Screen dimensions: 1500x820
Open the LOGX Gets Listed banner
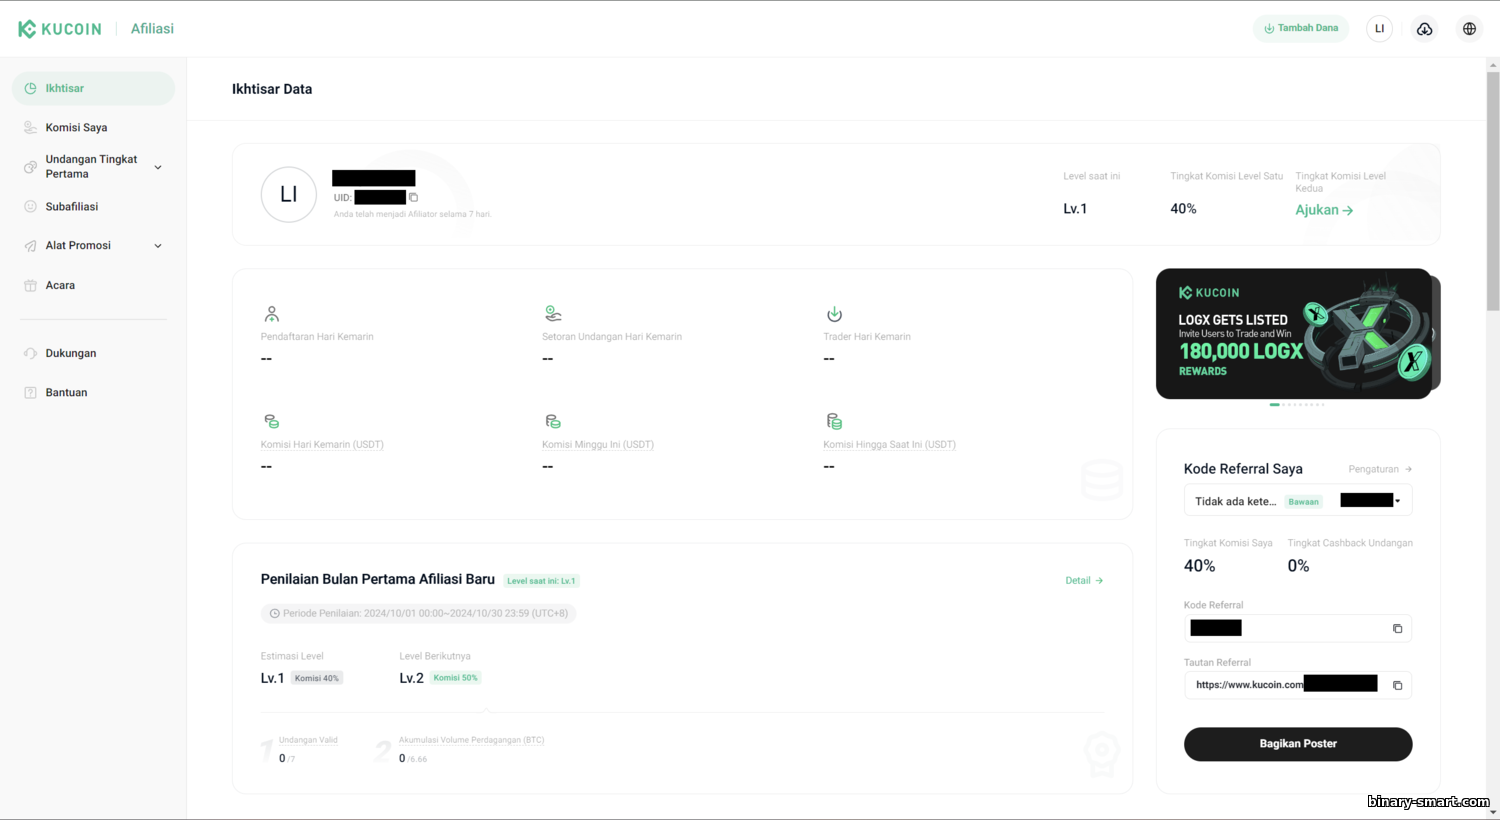pyautogui.click(x=1294, y=334)
